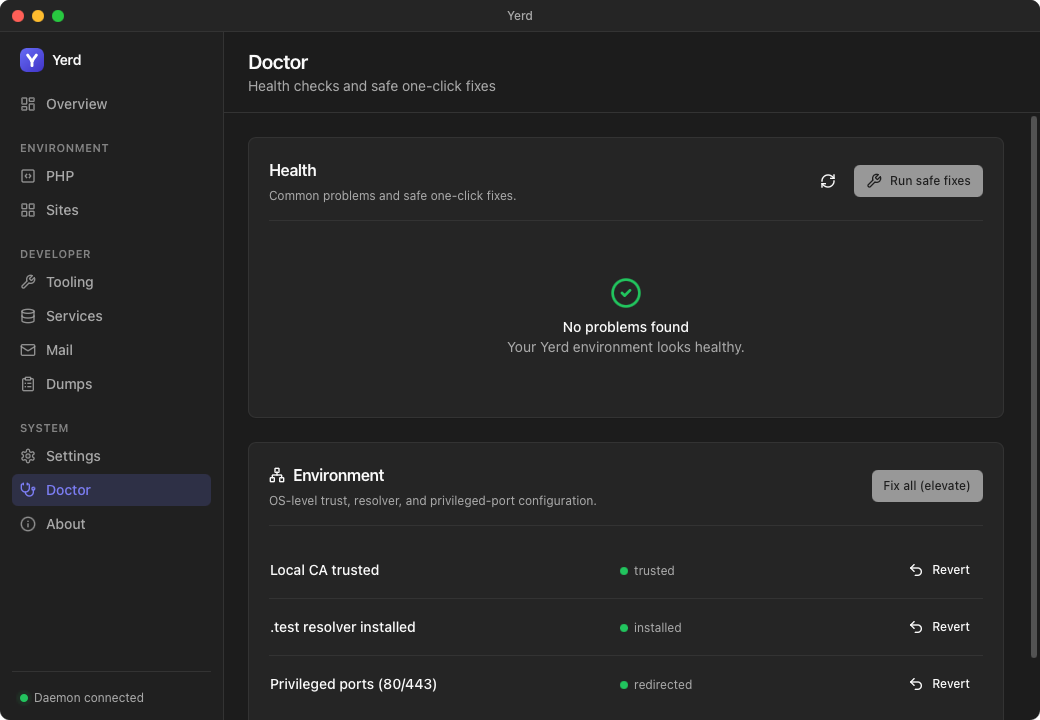Click the 'Common problems and safe one-click fixes.' text

[x=392, y=196]
